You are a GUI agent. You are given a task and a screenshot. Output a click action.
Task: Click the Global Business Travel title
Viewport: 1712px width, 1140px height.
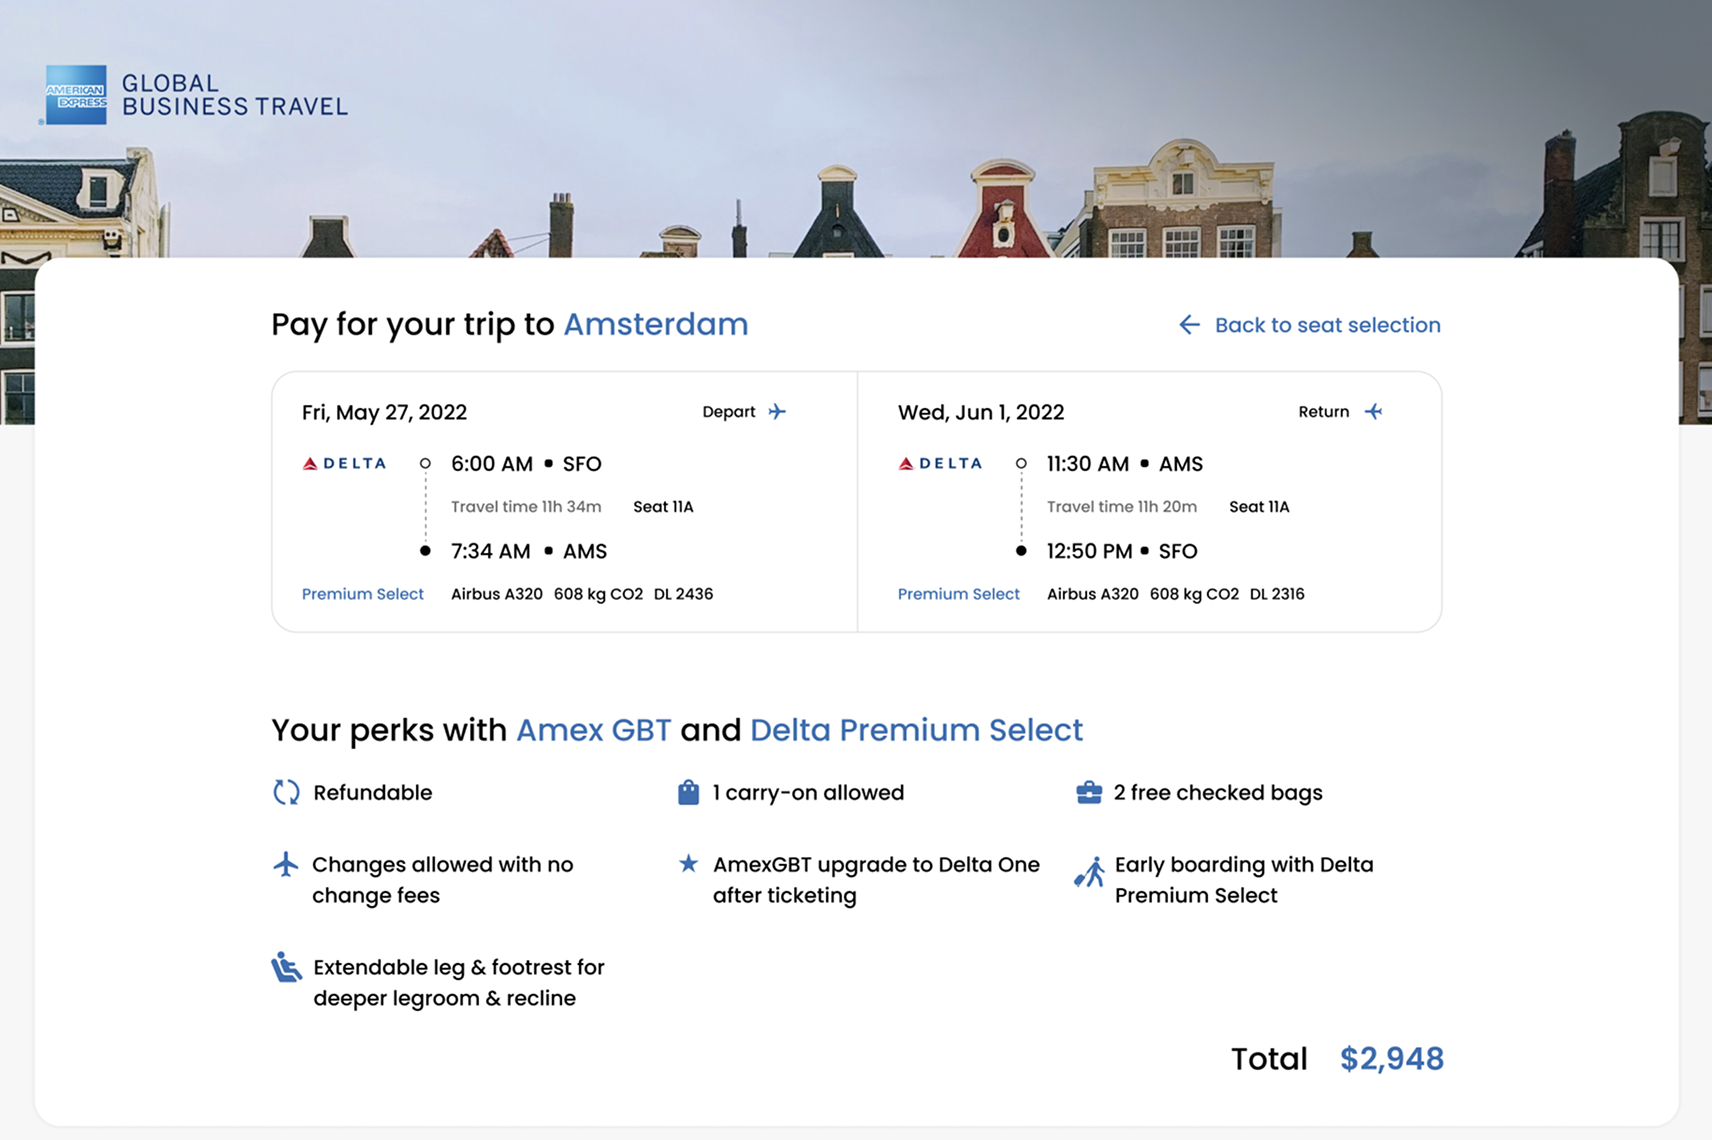pyautogui.click(x=235, y=95)
